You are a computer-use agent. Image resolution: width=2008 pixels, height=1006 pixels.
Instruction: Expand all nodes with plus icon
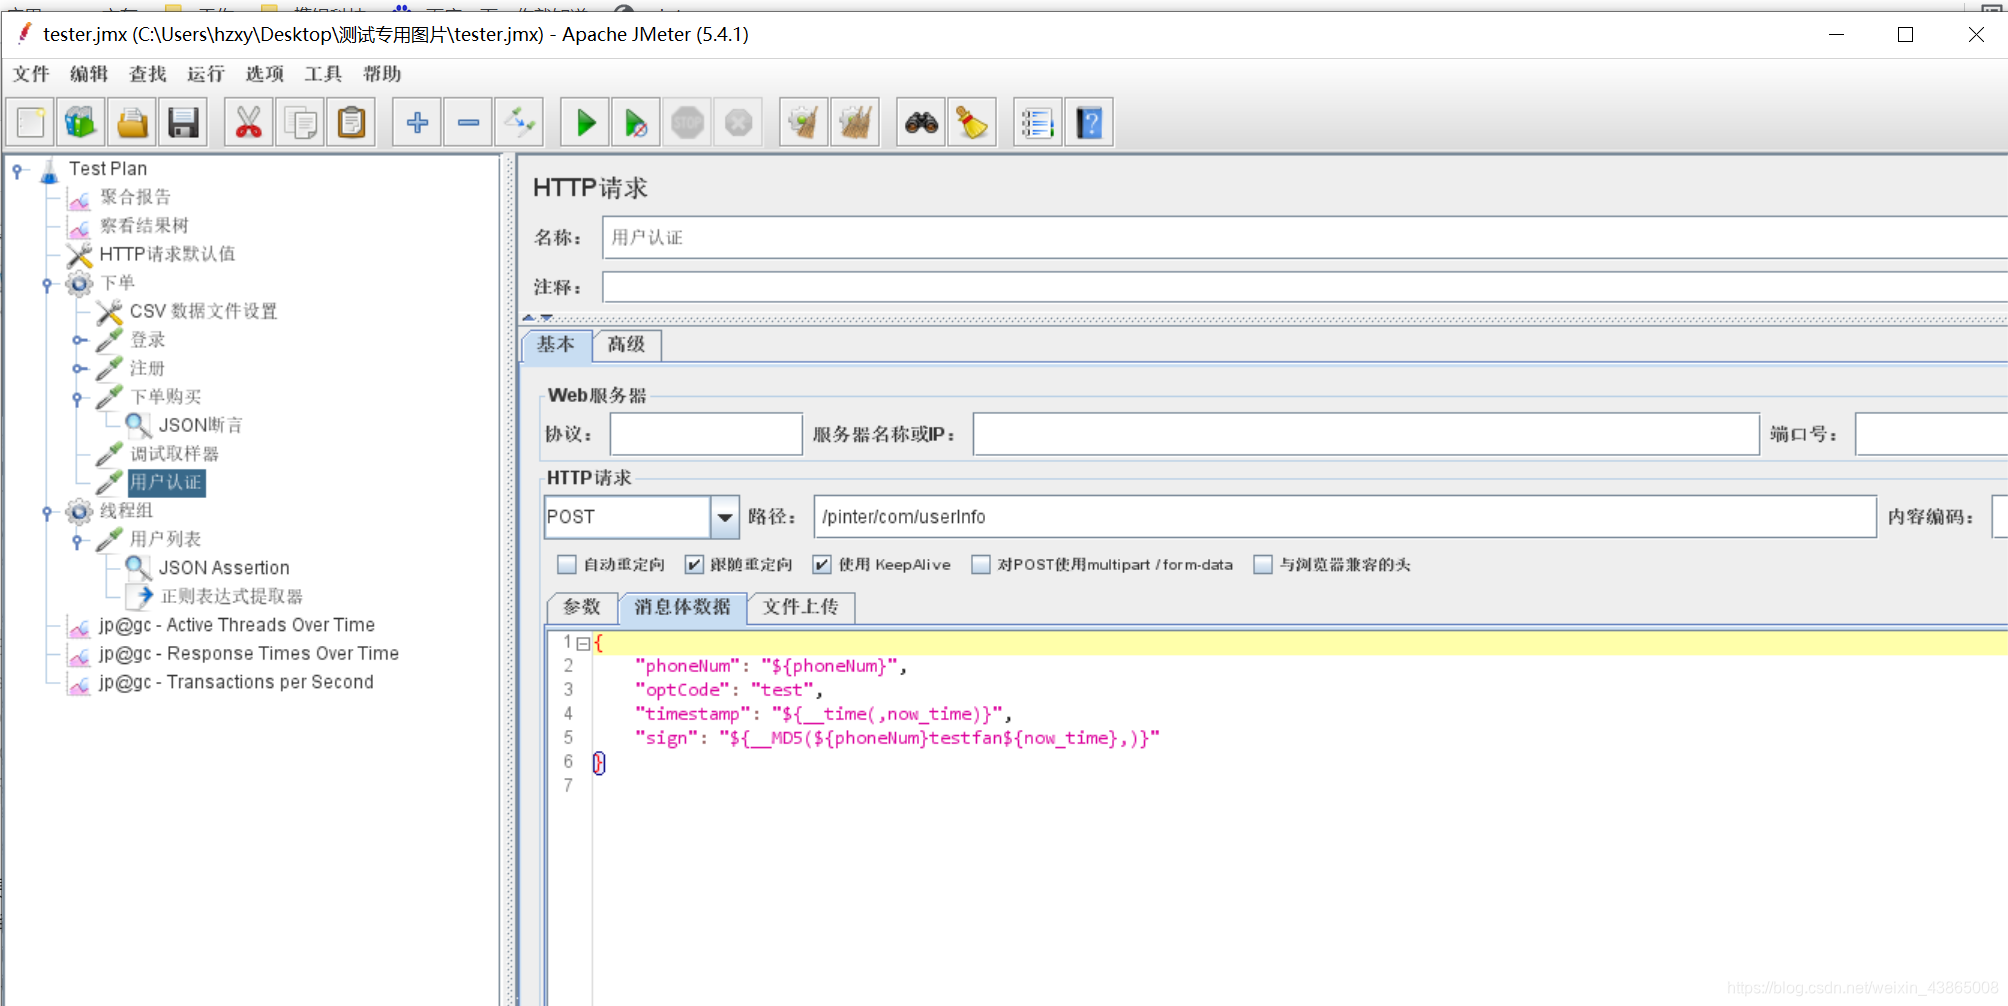coord(417,123)
